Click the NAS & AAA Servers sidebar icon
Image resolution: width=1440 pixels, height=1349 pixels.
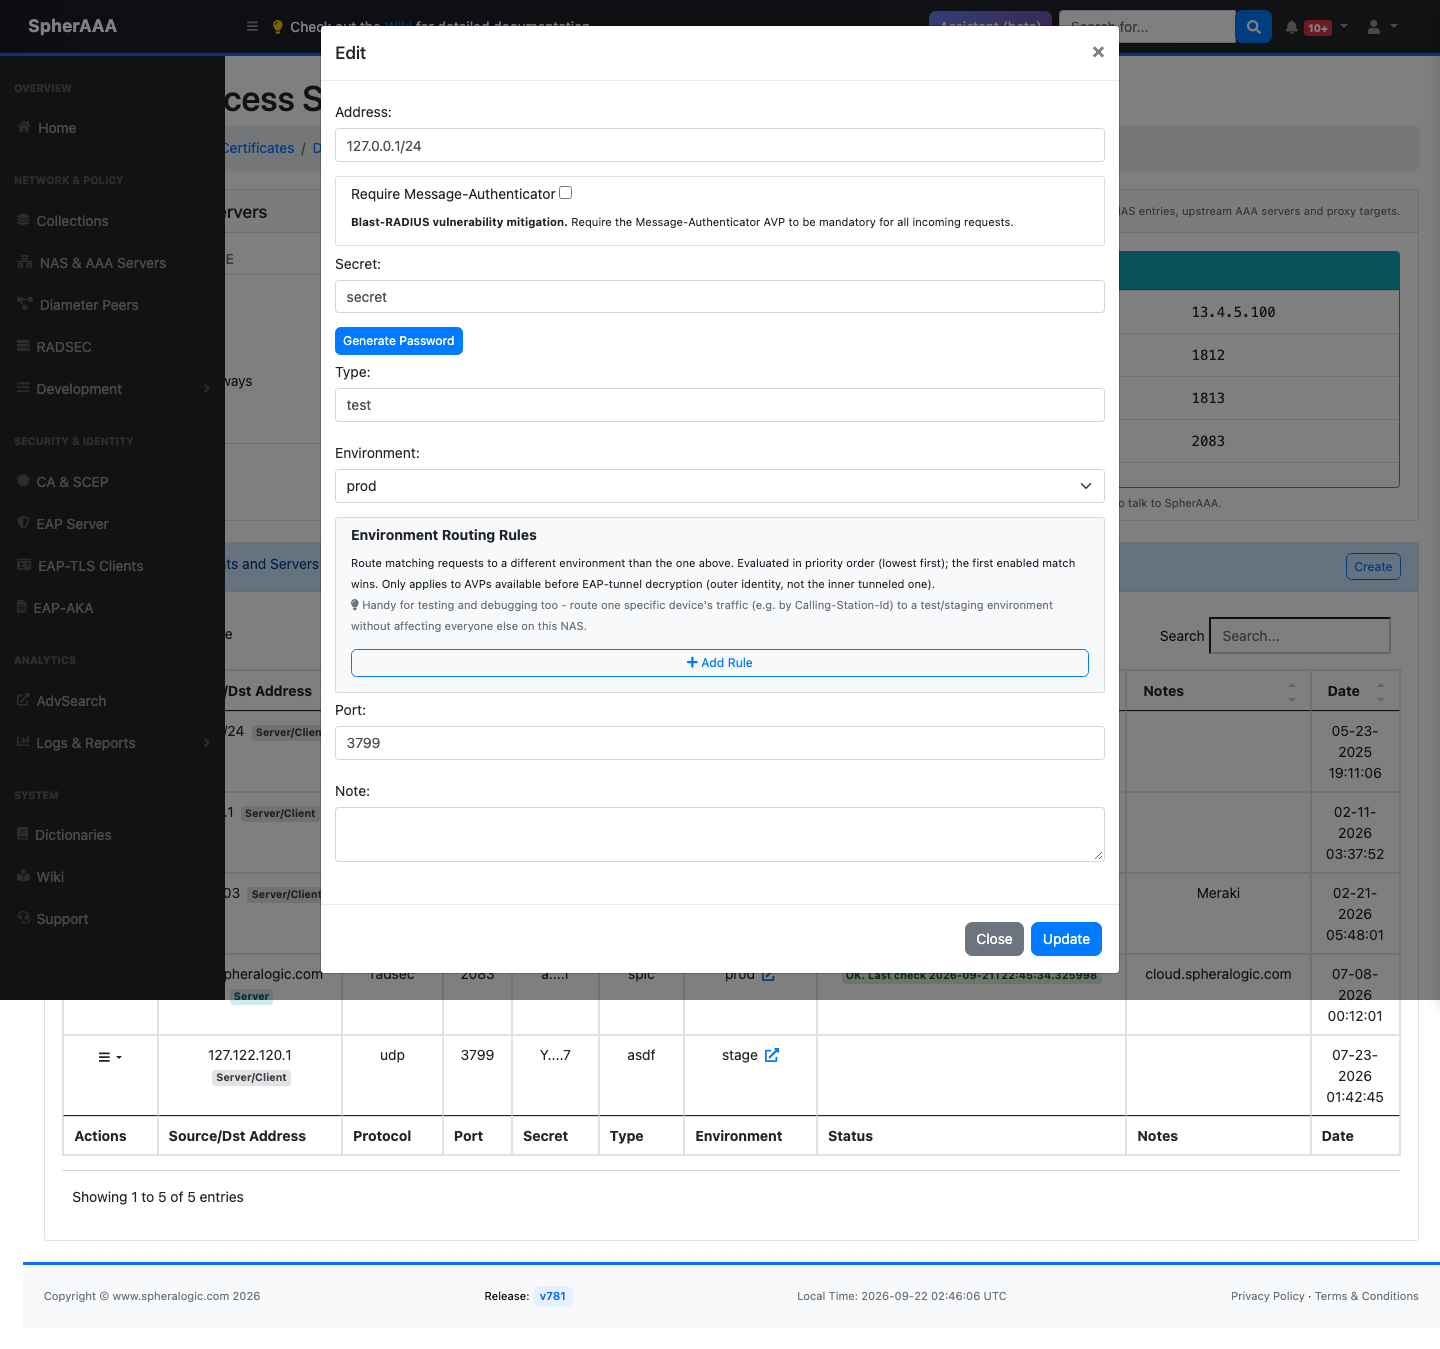coord(25,262)
